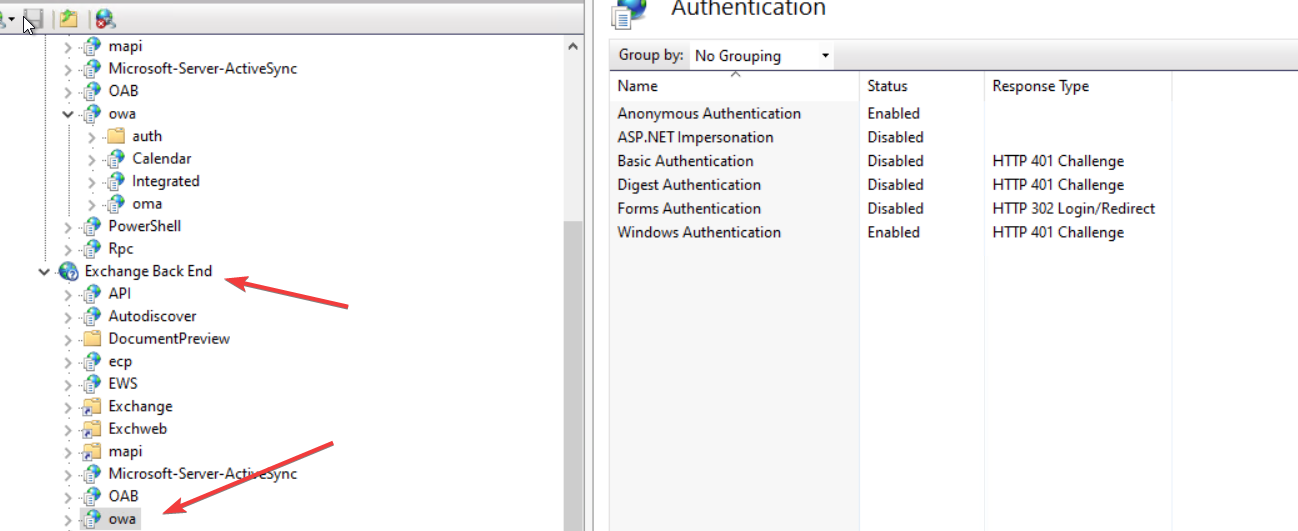Open the toolbar dropdown arrow beside the Save icon
This screenshot has width=1298, height=531.
pyautogui.click(x=9, y=18)
